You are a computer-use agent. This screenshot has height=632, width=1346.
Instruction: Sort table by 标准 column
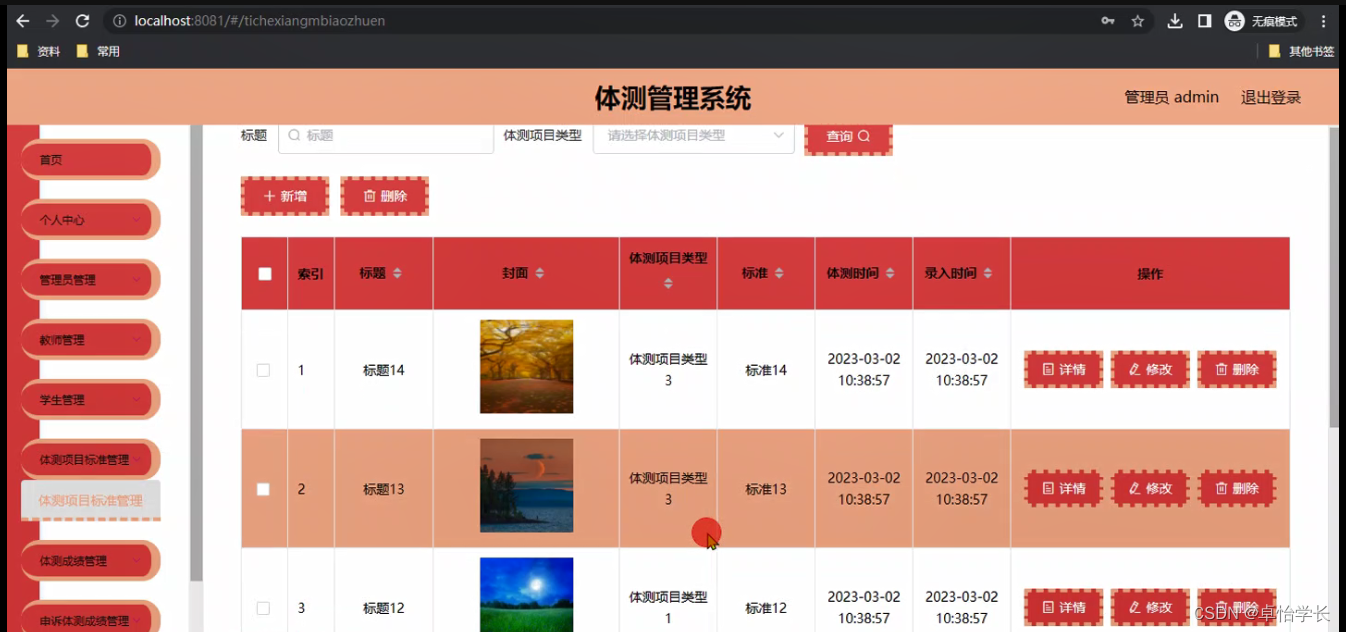(x=779, y=273)
